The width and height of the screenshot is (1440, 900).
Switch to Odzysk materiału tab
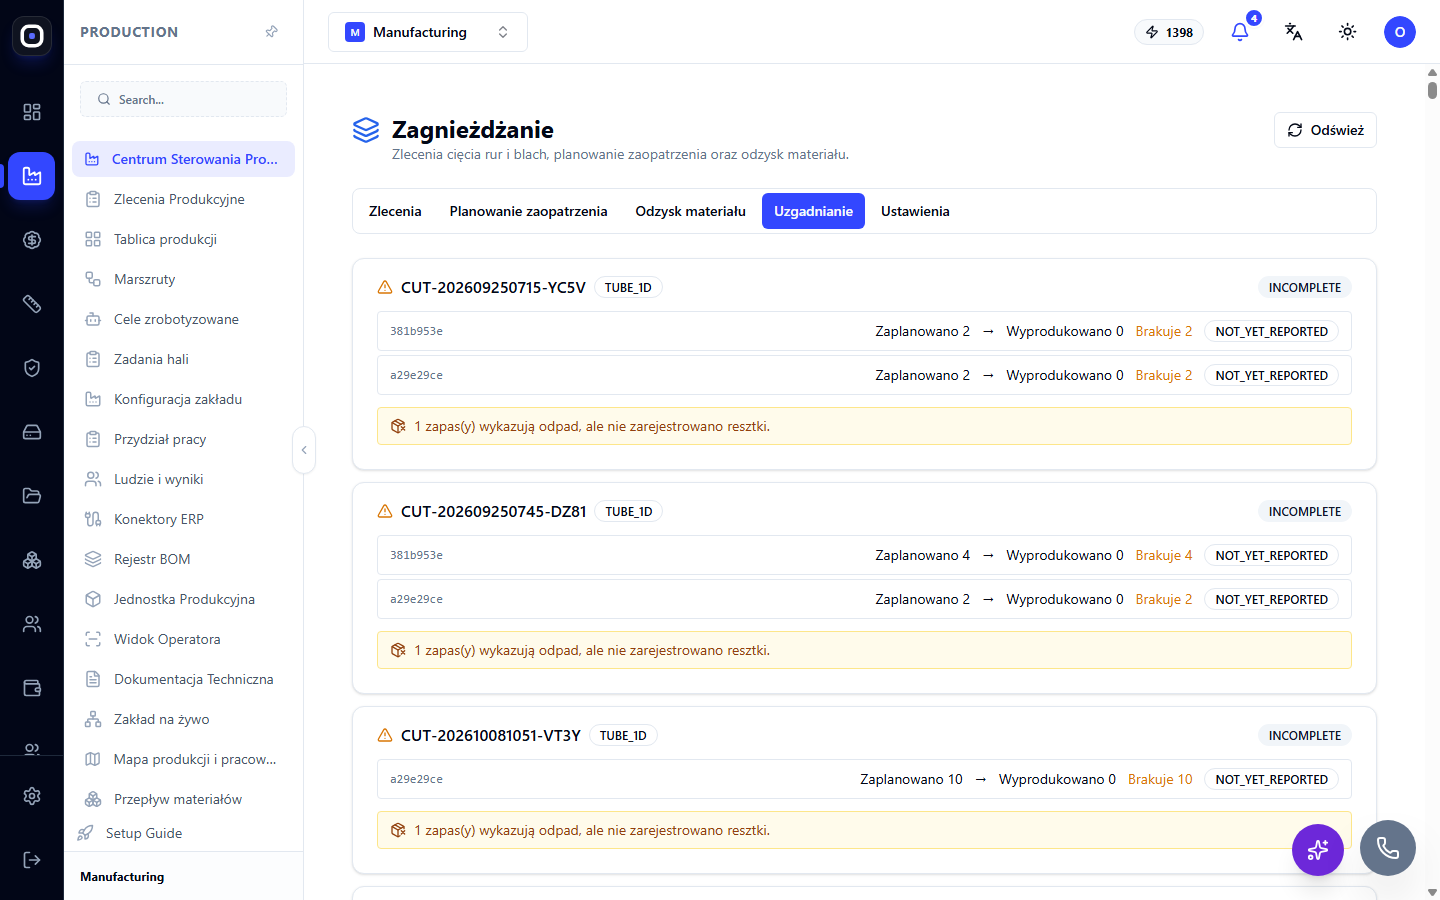click(x=691, y=211)
